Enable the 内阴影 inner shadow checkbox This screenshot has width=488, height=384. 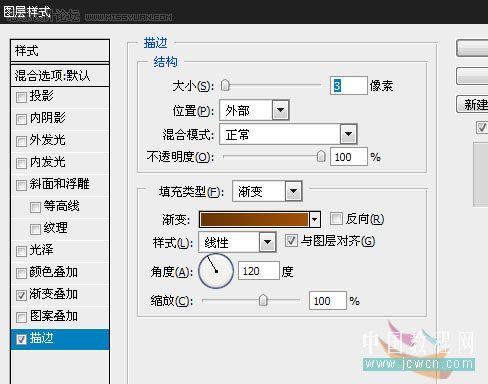(21, 119)
